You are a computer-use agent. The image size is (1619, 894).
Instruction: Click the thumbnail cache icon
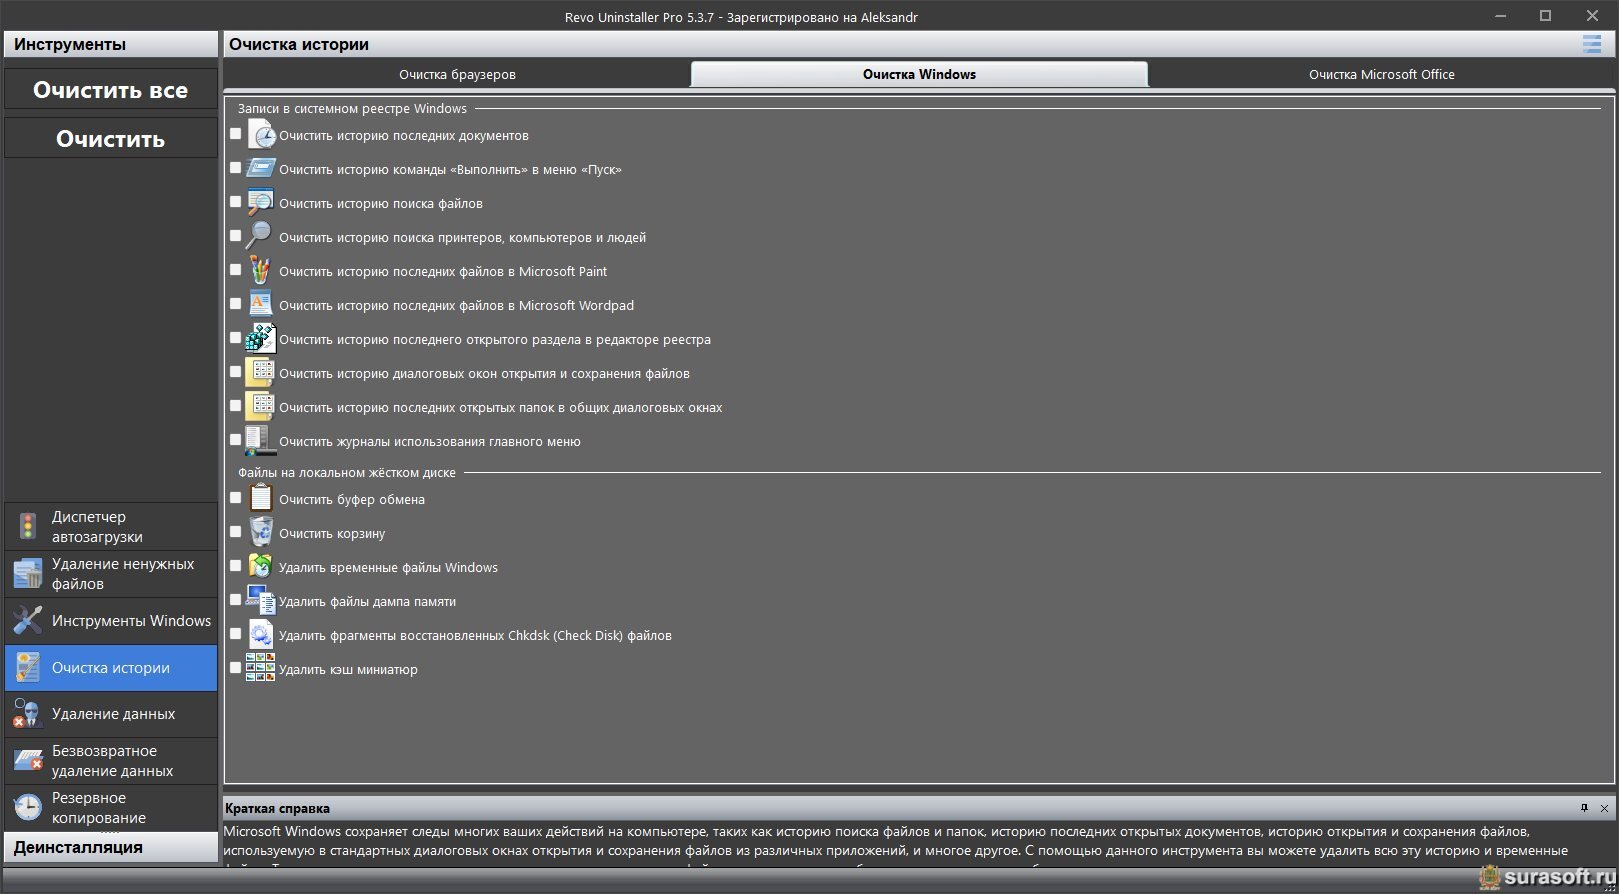[260, 667]
